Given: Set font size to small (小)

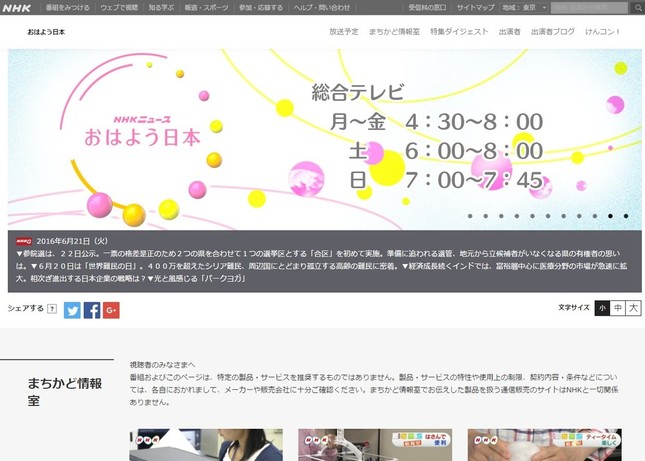Looking at the screenshot, I should click(x=603, y=308).
